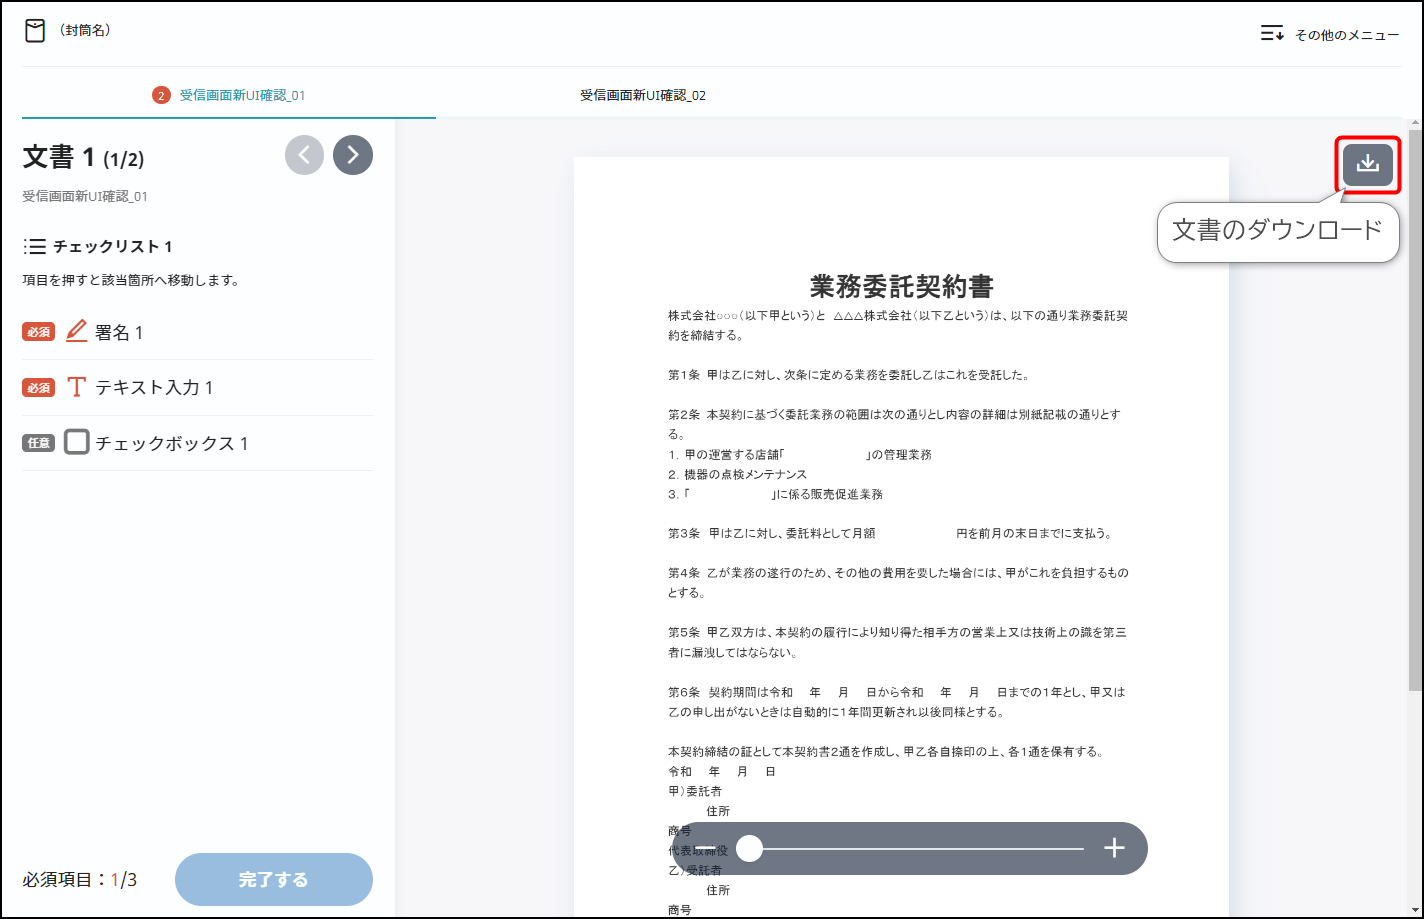Click the red pen signature icon

[x=77, y=332]
